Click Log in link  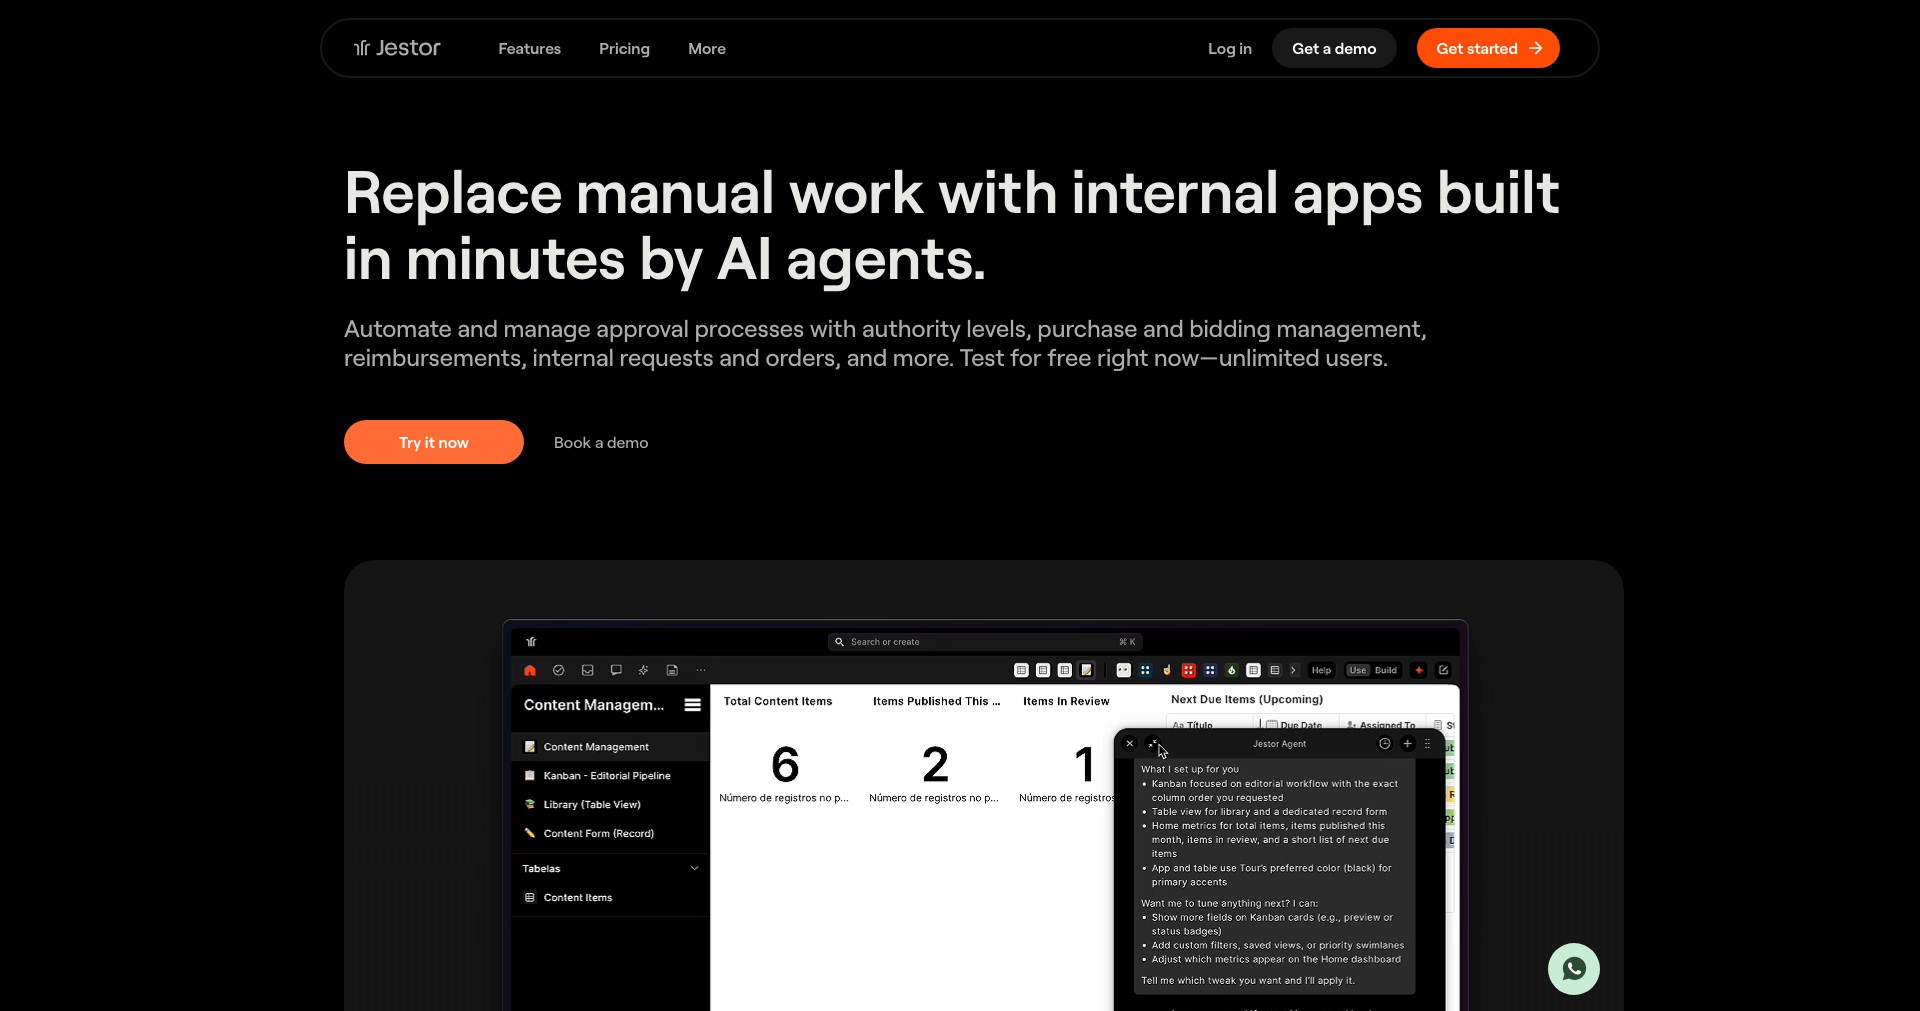click(x=1229, y=48)
